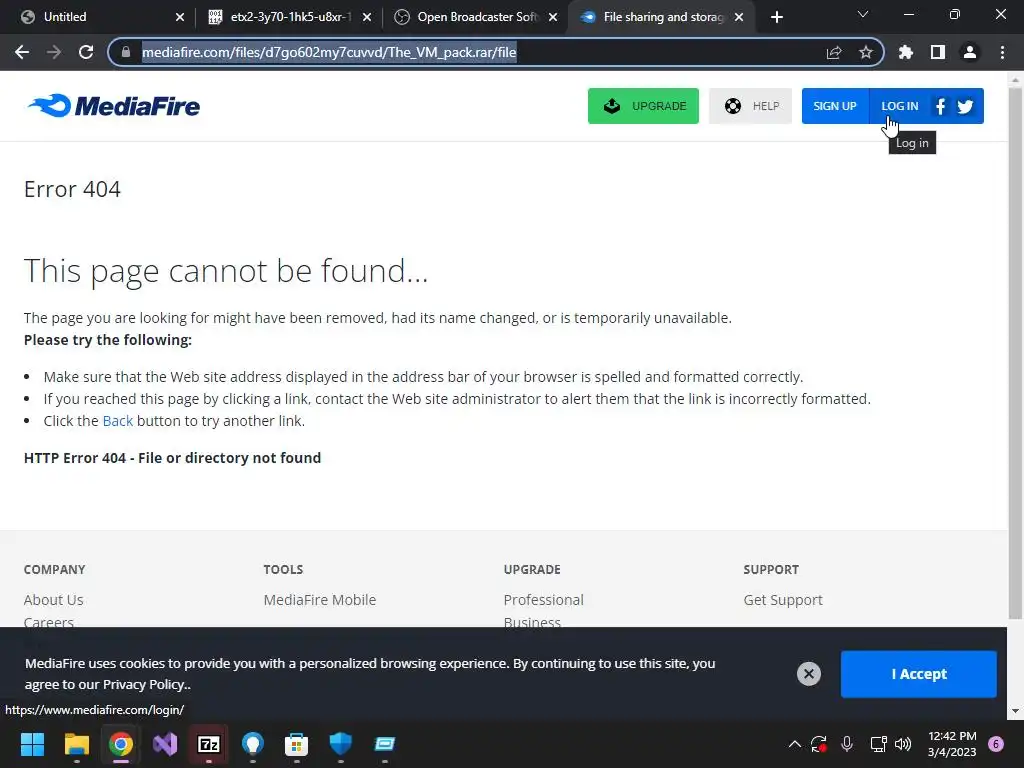Click the green UPGRADE button

click(643, 106)
